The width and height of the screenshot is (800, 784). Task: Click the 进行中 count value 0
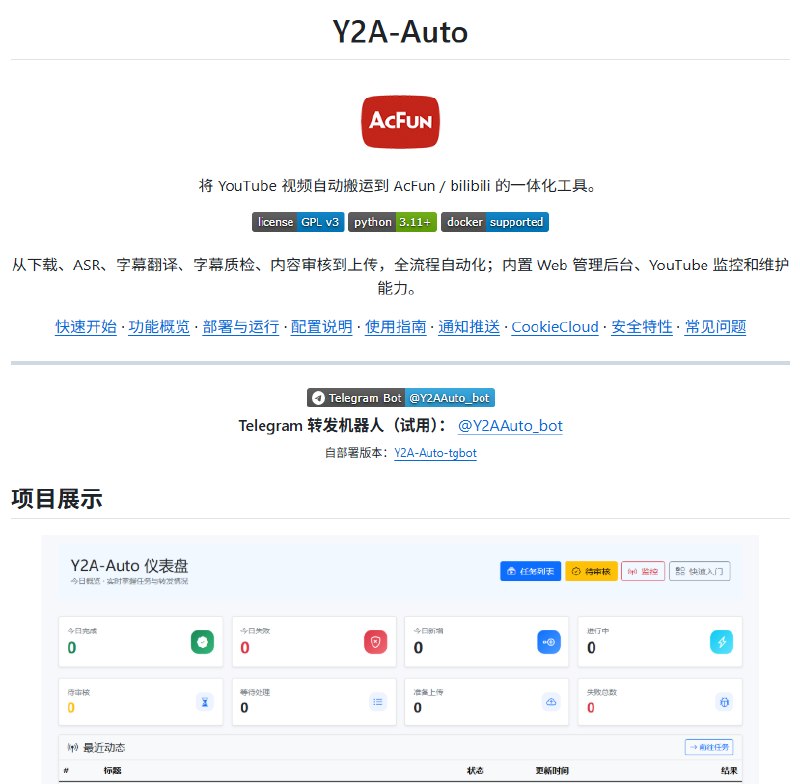pos(591,648)
